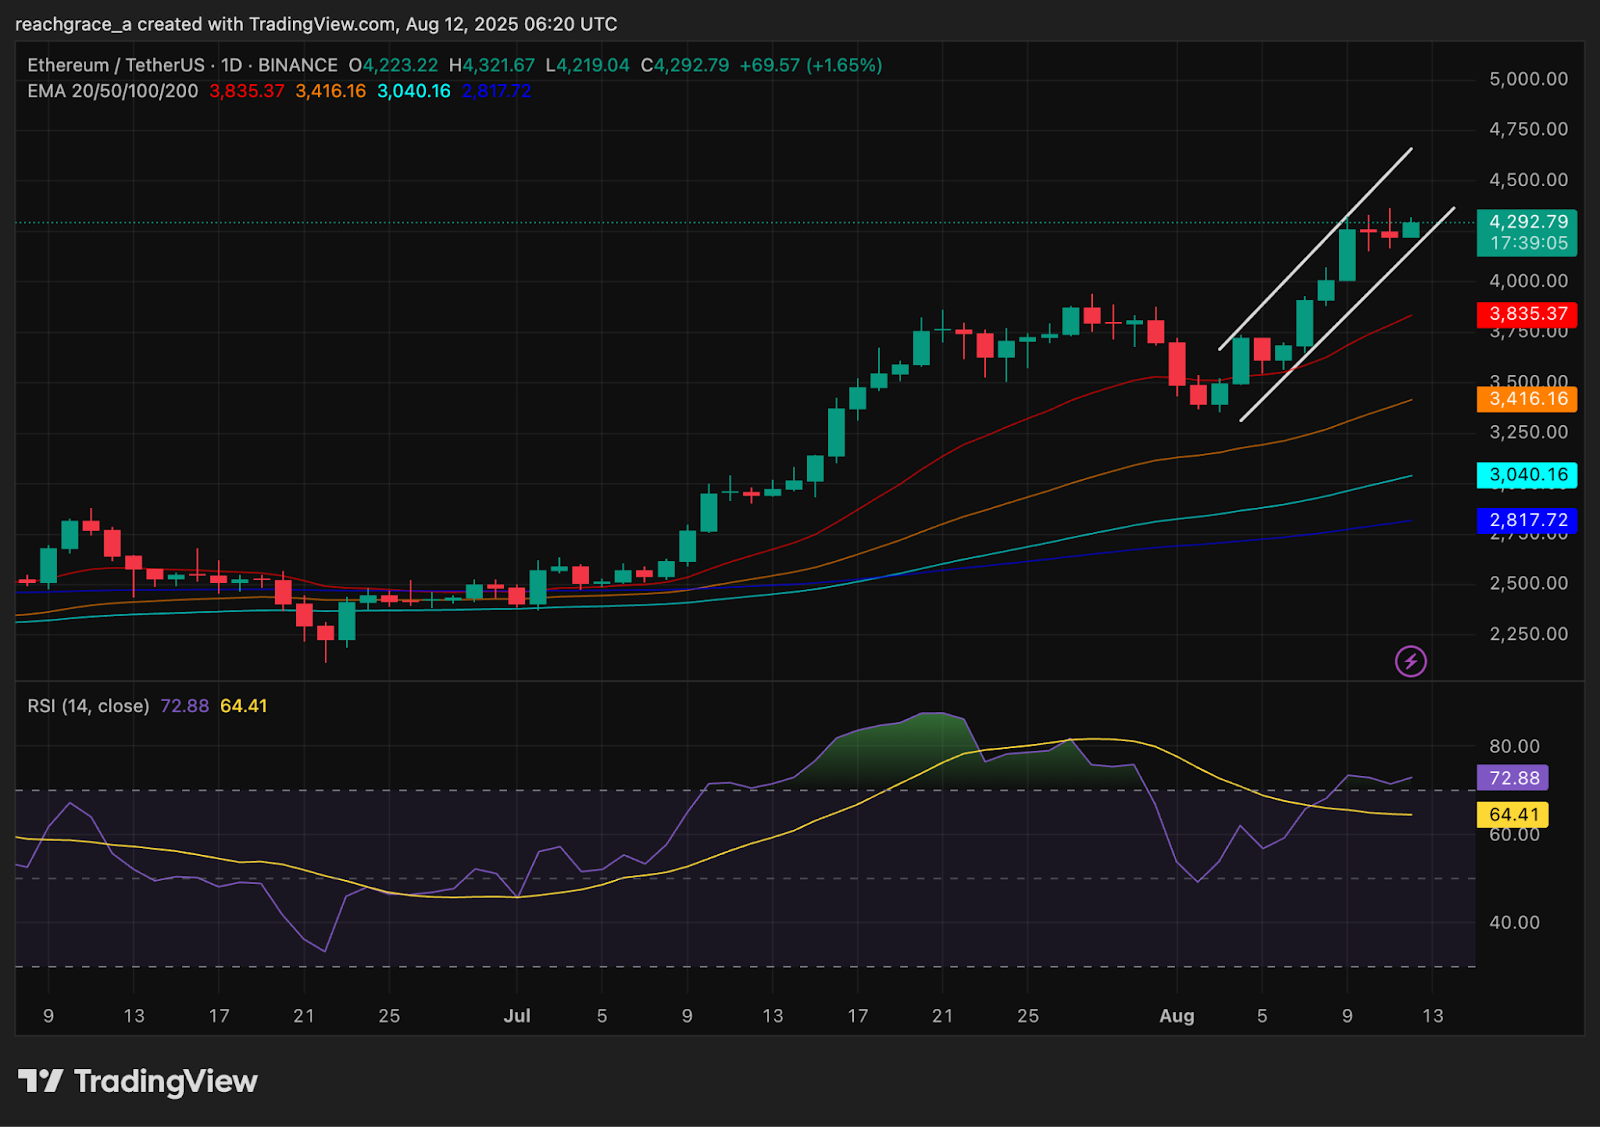Click the Jul label on the time axis

coord(517,1016)
